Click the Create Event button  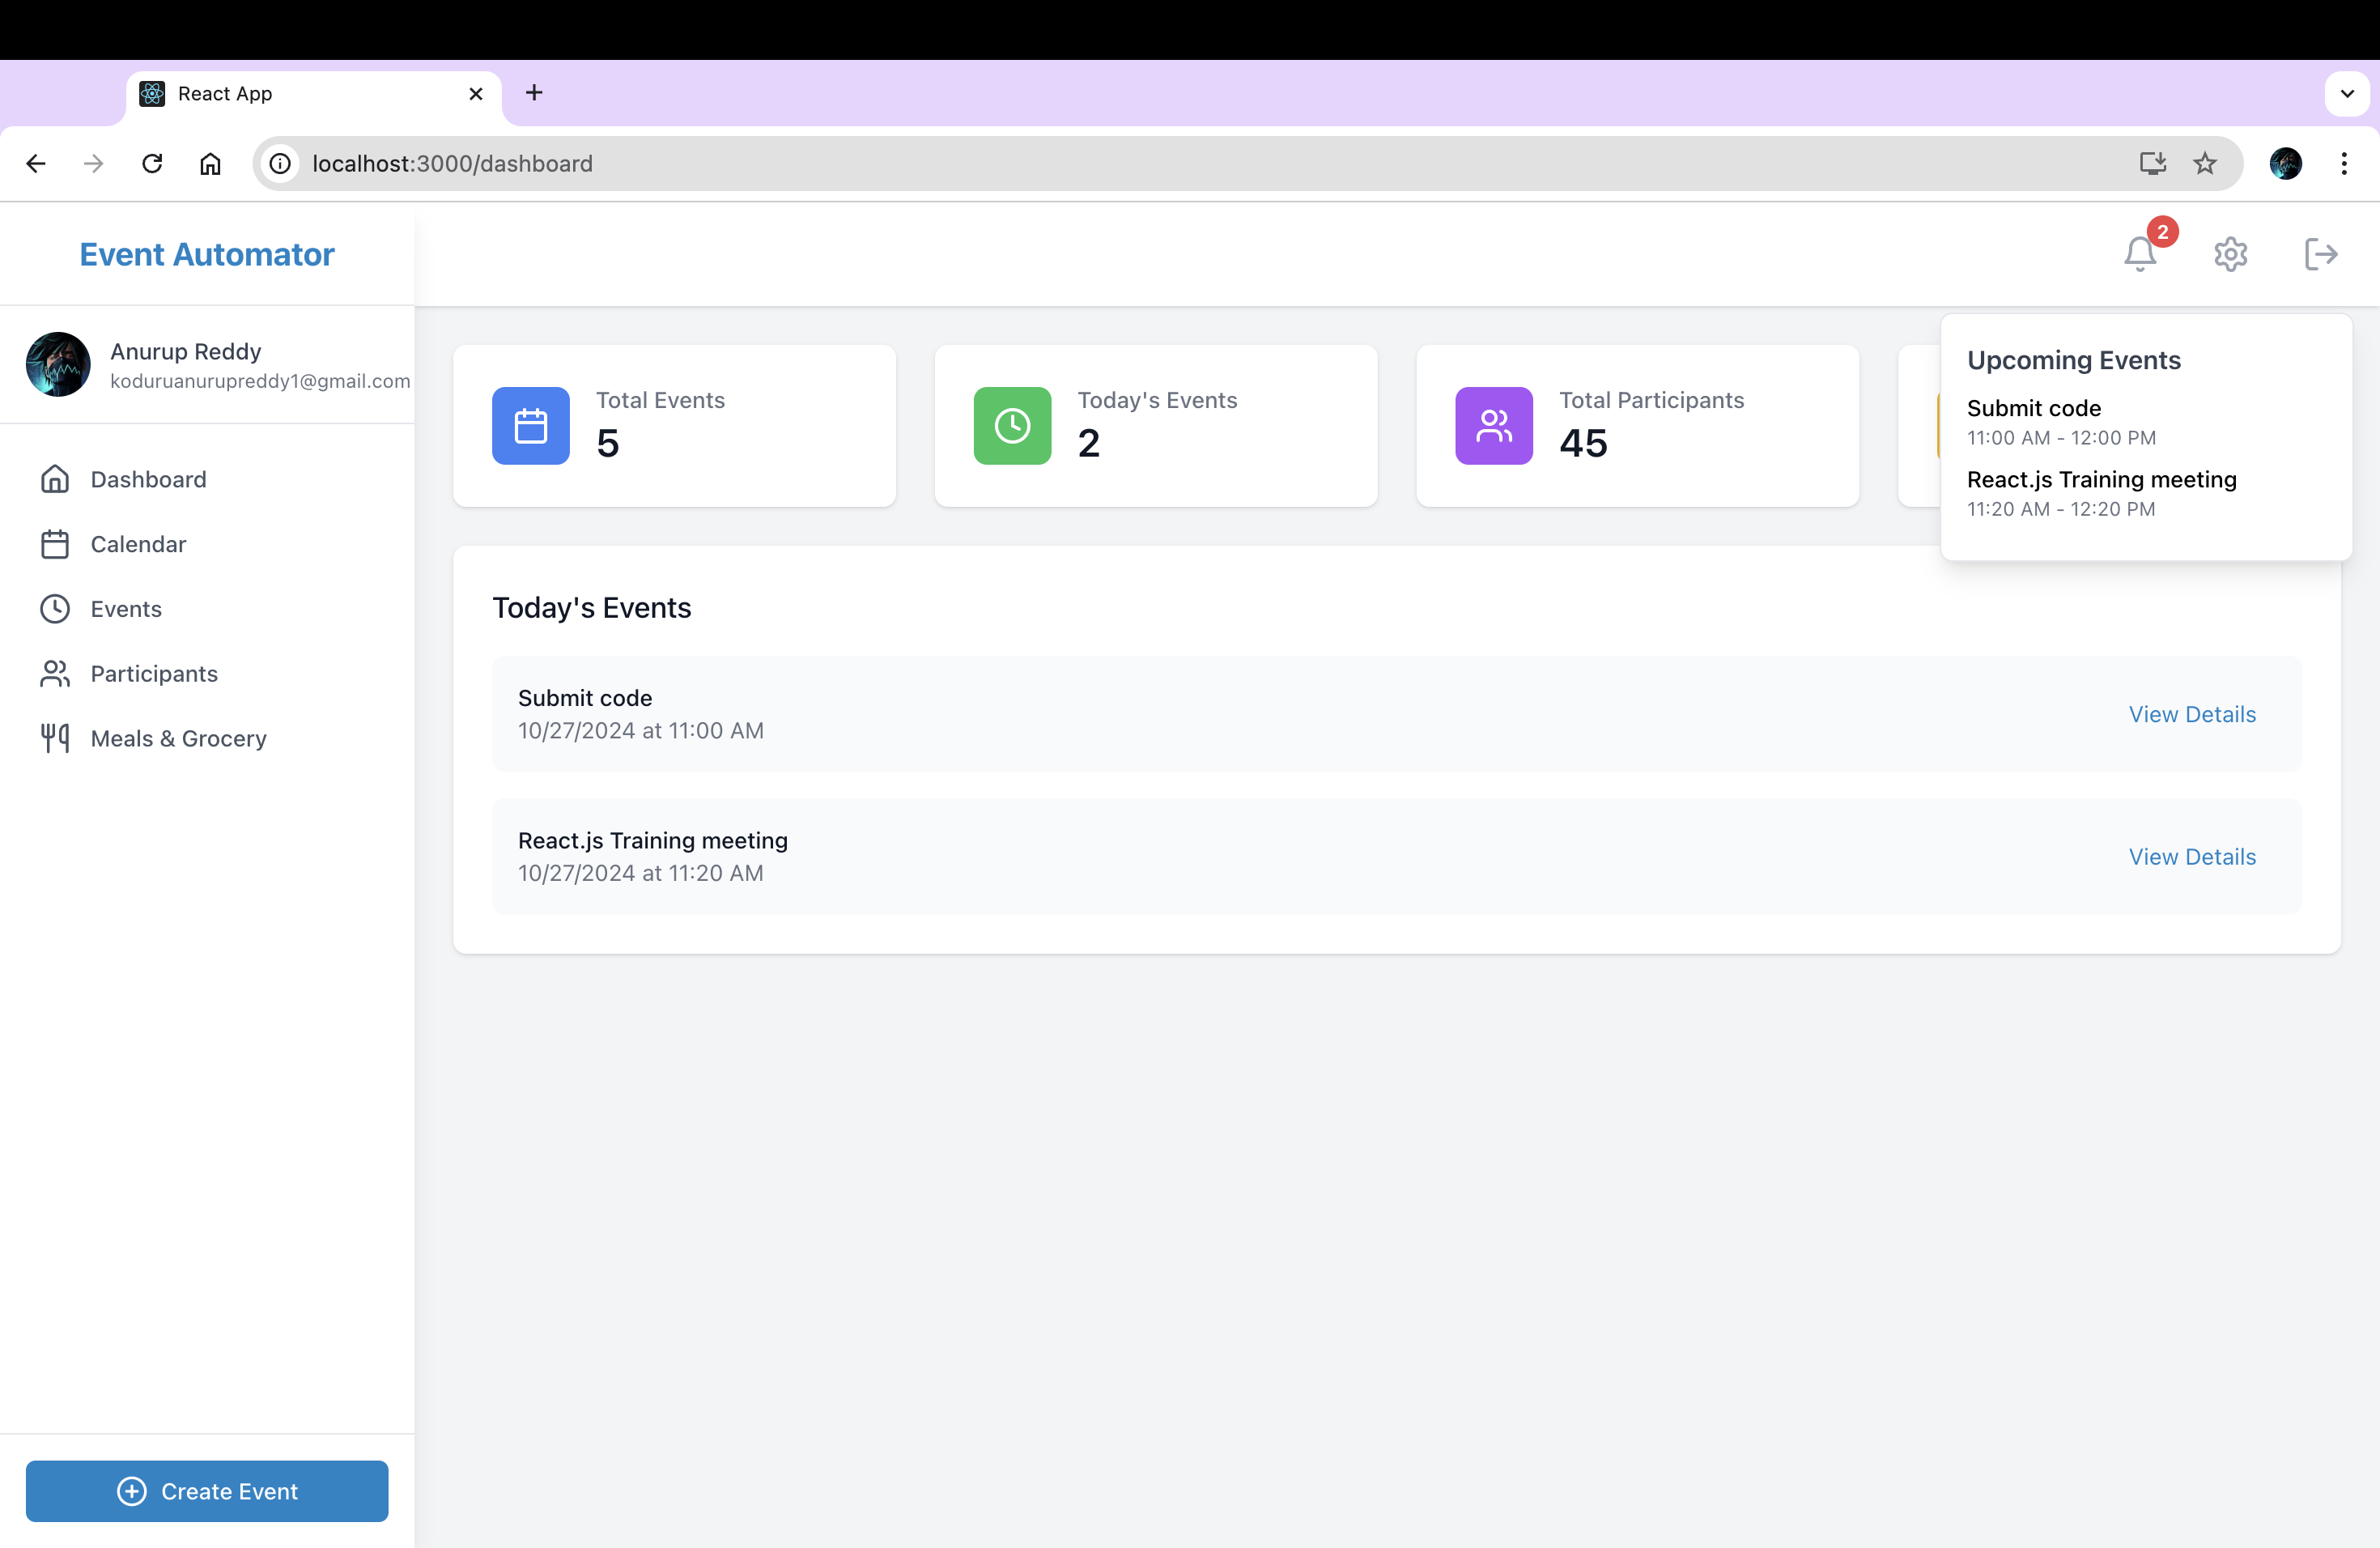tap(207, 1491)
